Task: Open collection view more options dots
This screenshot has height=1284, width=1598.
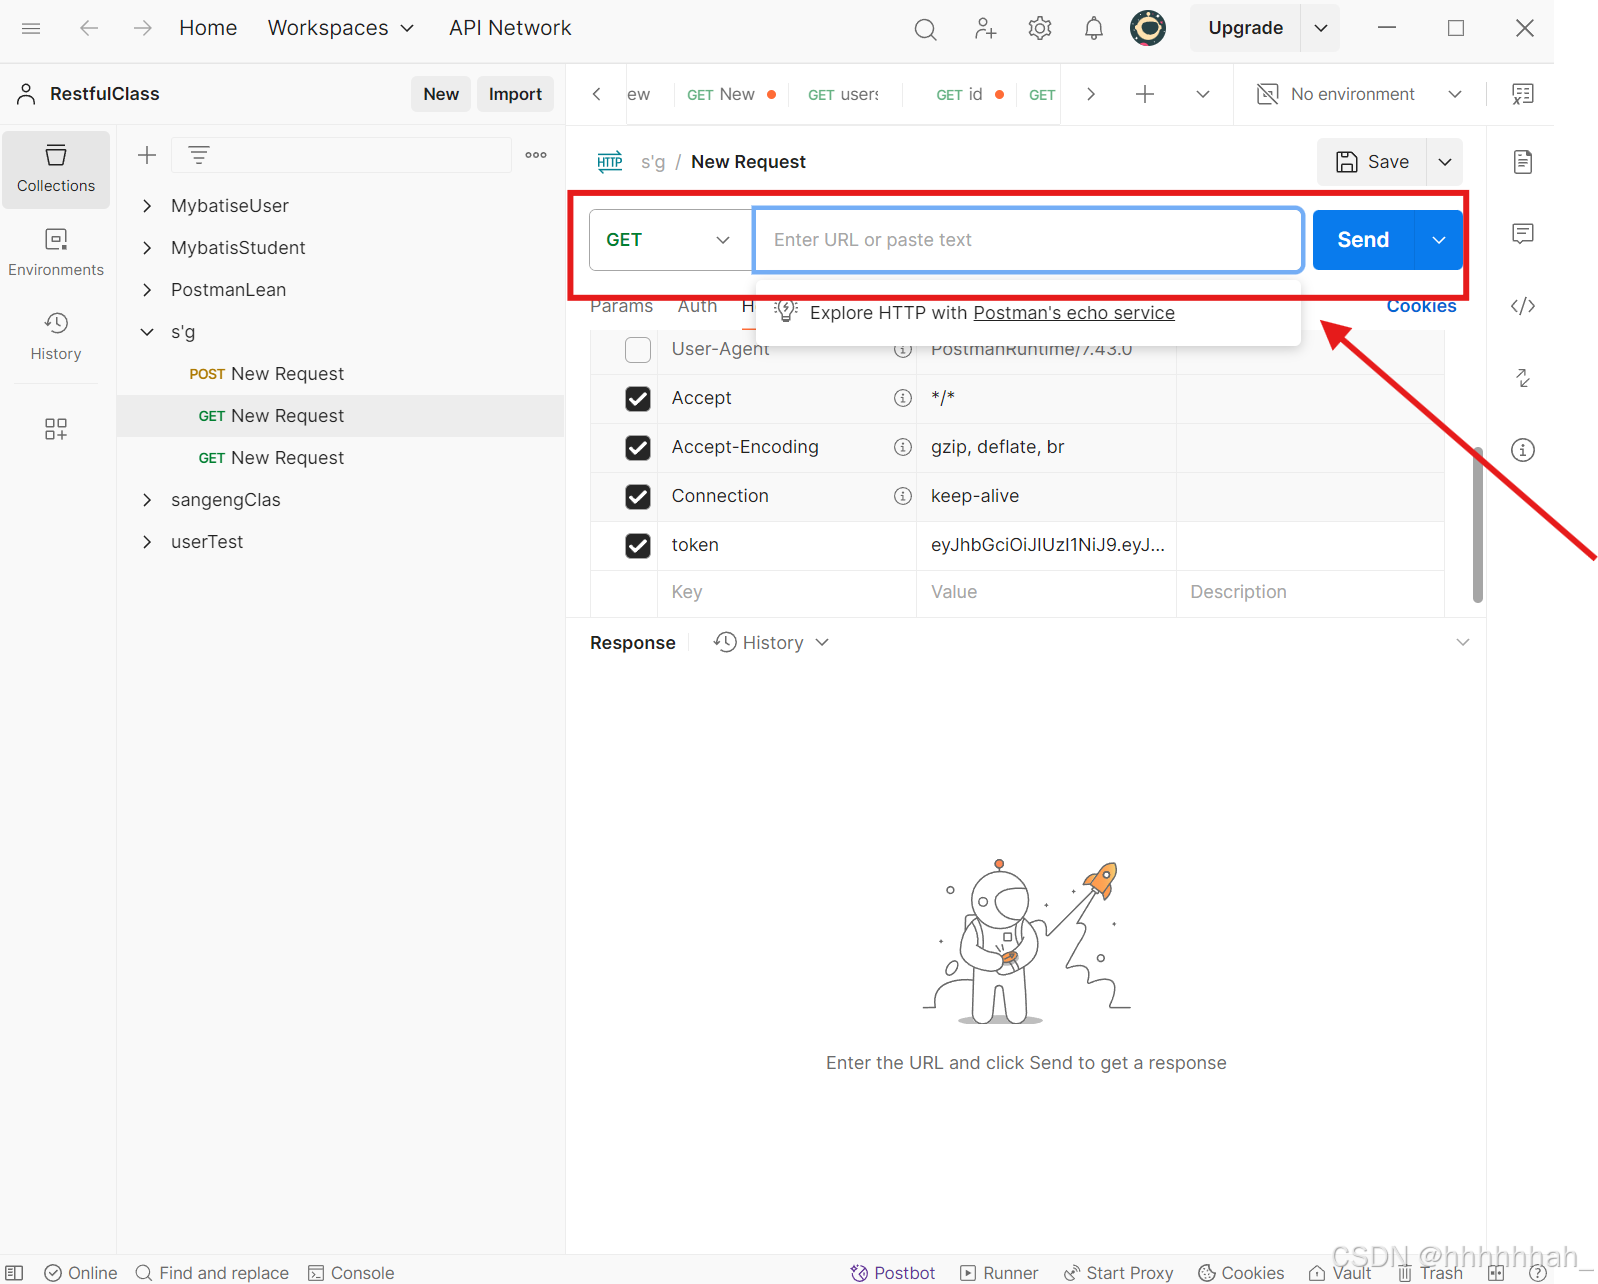Action: (536, 155)
